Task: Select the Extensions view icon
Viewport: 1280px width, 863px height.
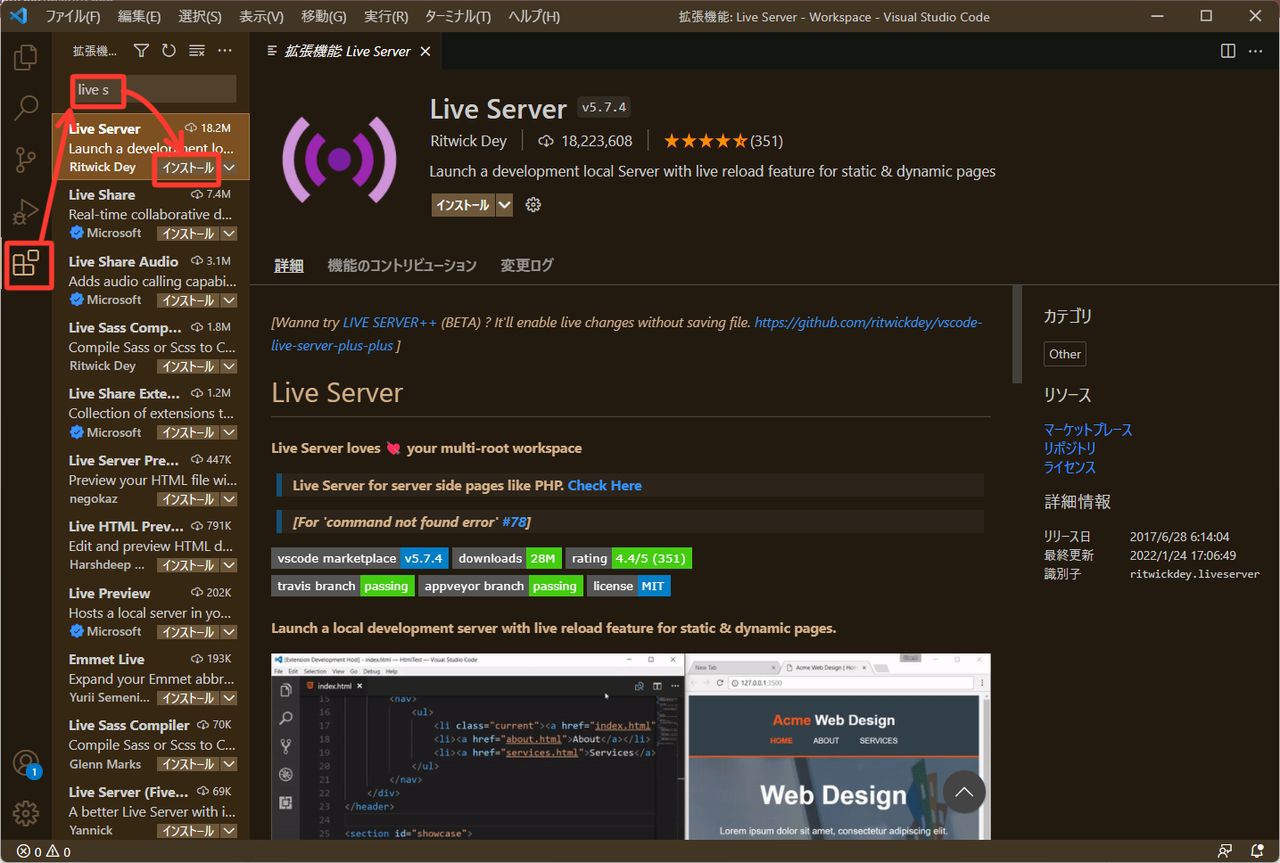Action: 26,264
